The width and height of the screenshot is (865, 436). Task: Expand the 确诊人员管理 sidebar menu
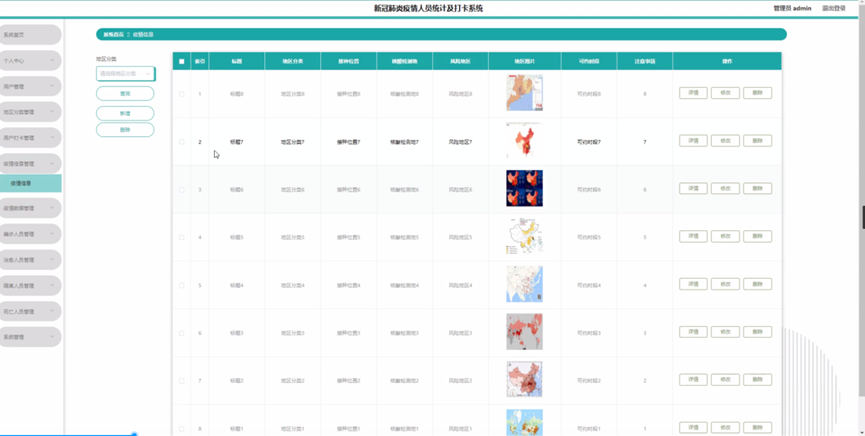click(30, 234)
